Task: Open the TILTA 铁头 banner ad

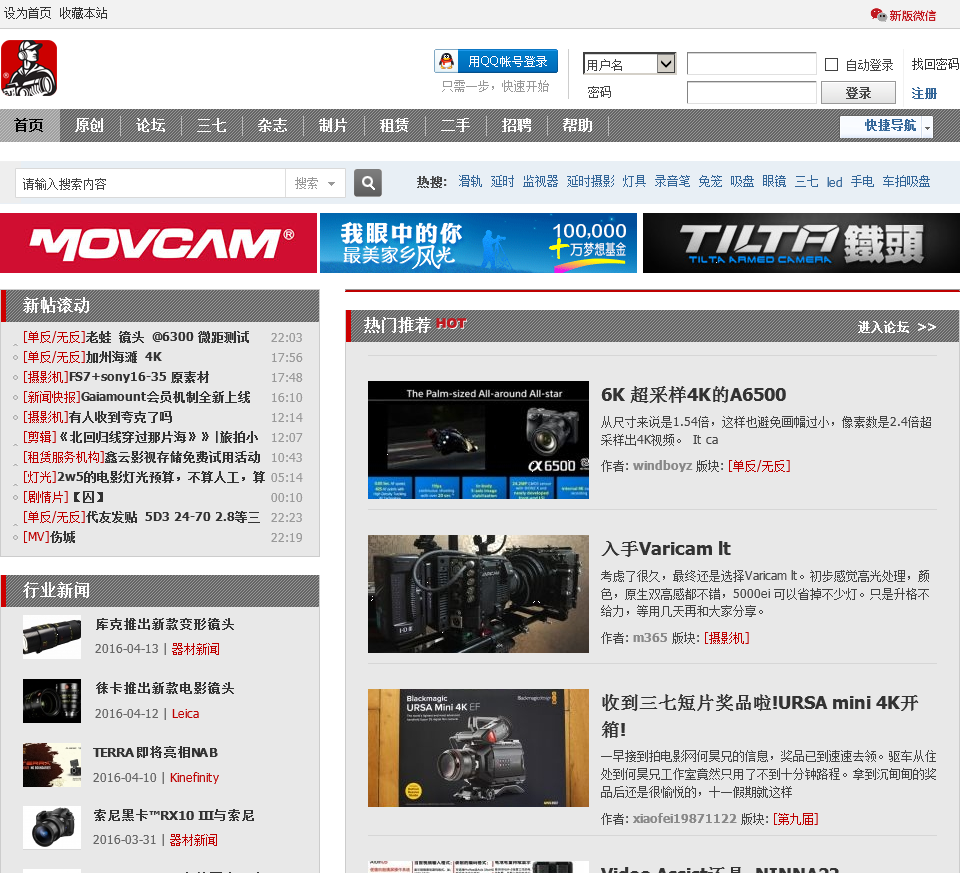Action: point(801,243)
